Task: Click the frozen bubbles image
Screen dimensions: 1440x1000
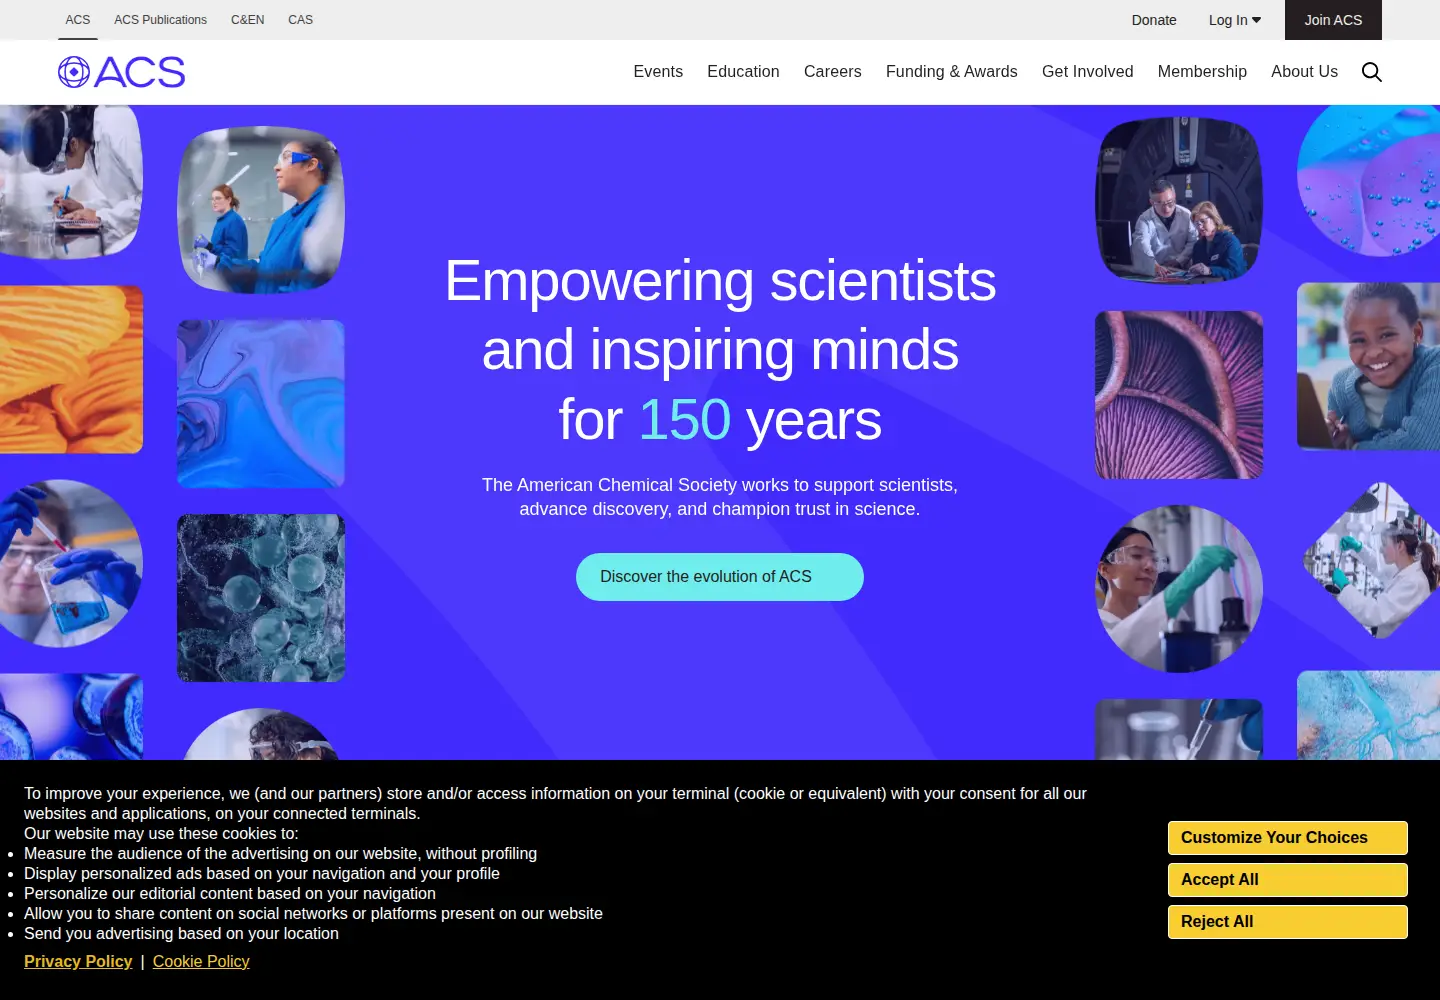Action: pyautogui.click(x=261, y=598)
